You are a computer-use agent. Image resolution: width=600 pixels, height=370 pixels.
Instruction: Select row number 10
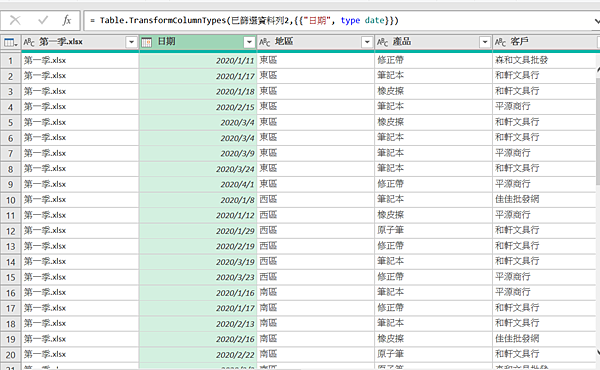[x=11, y=200]
